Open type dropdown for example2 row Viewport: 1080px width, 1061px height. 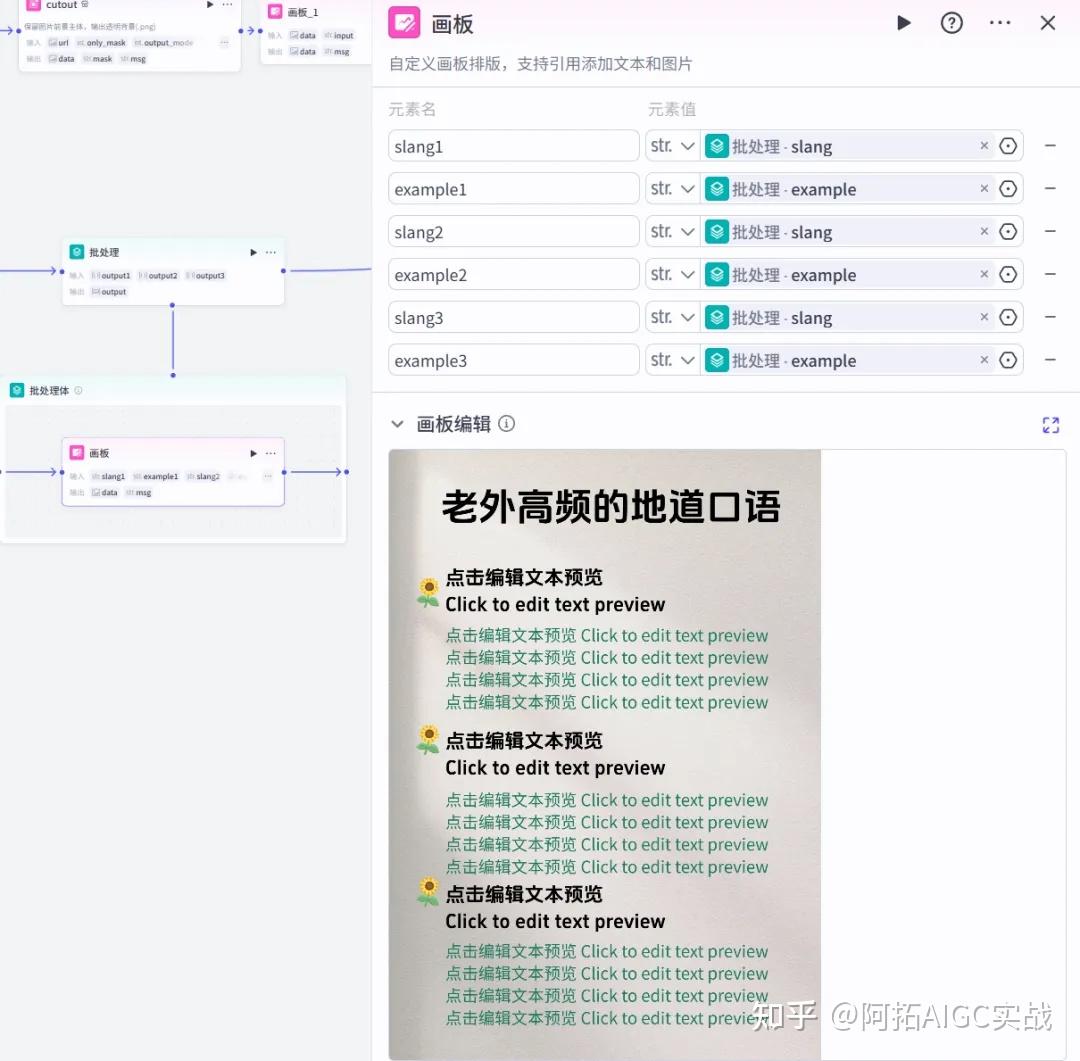click(672, 275)
